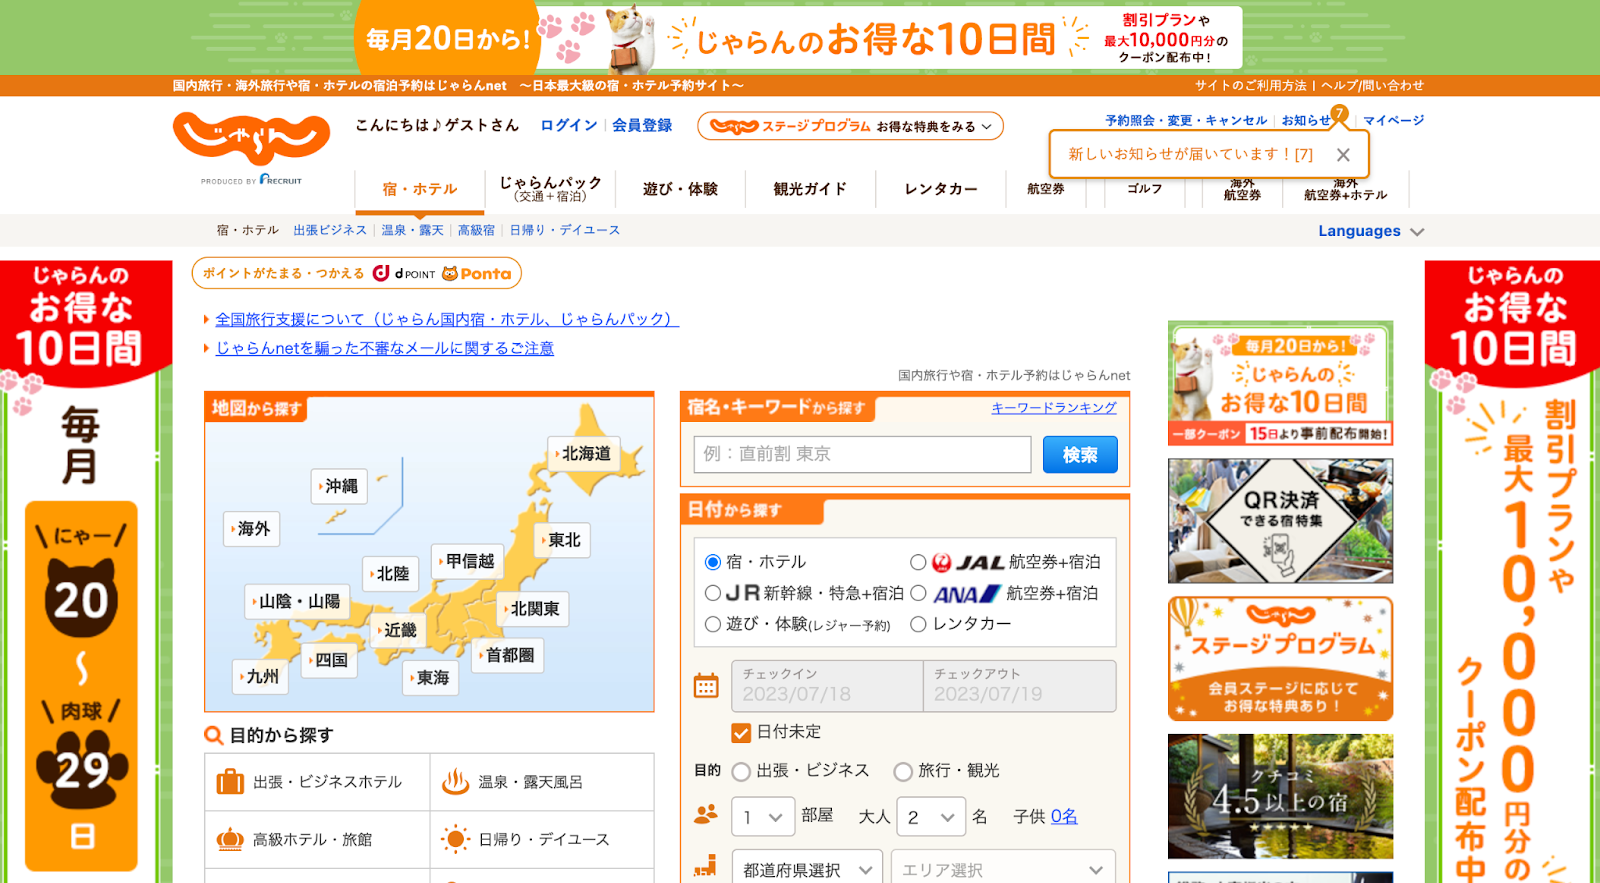Open the 不審なメール warning link

click(x=385, y=348)
